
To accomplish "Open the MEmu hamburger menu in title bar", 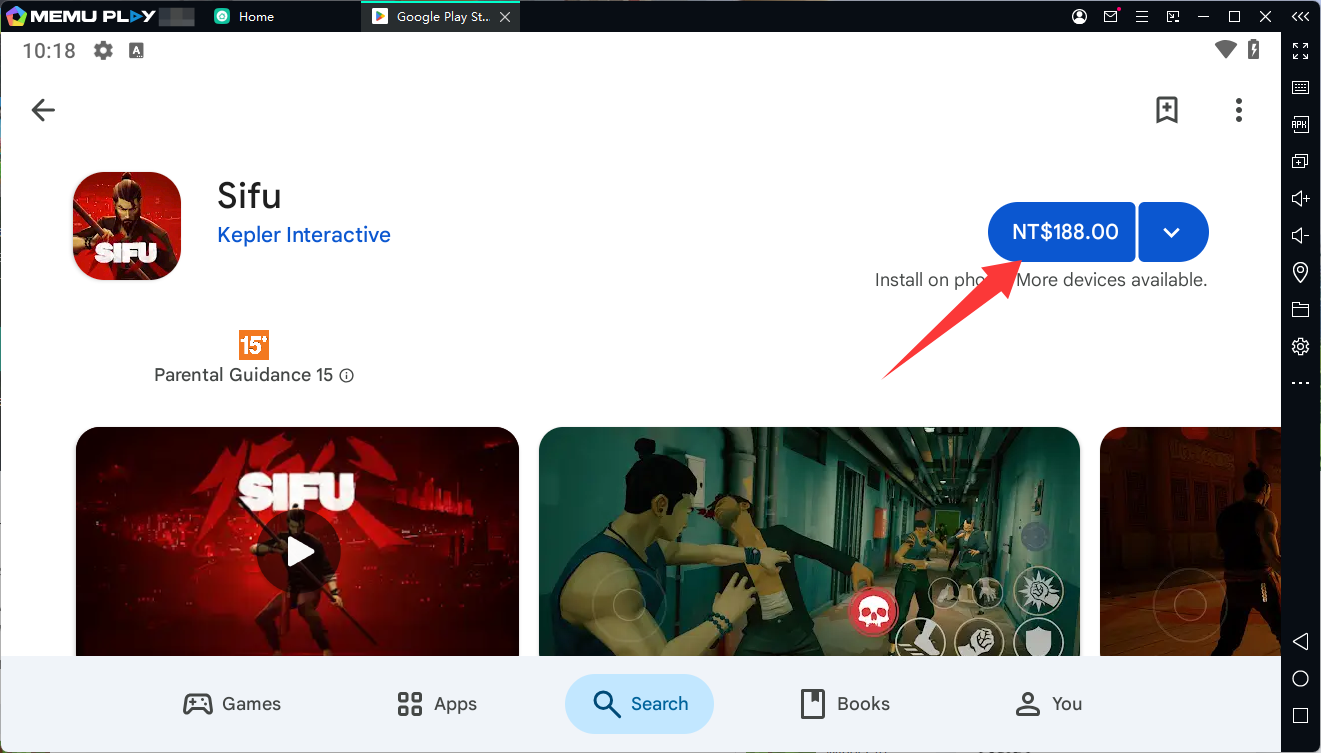I will click(1141, 16).
